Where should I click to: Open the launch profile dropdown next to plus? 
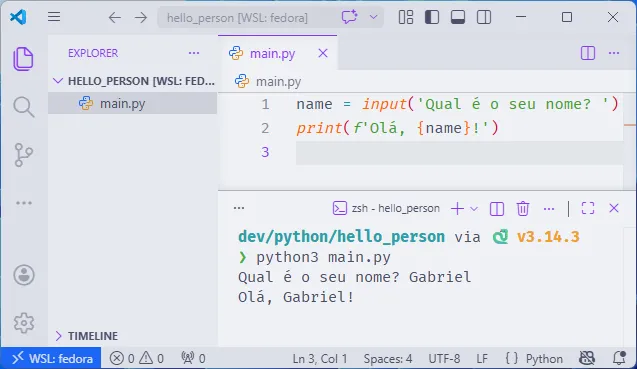474,209
